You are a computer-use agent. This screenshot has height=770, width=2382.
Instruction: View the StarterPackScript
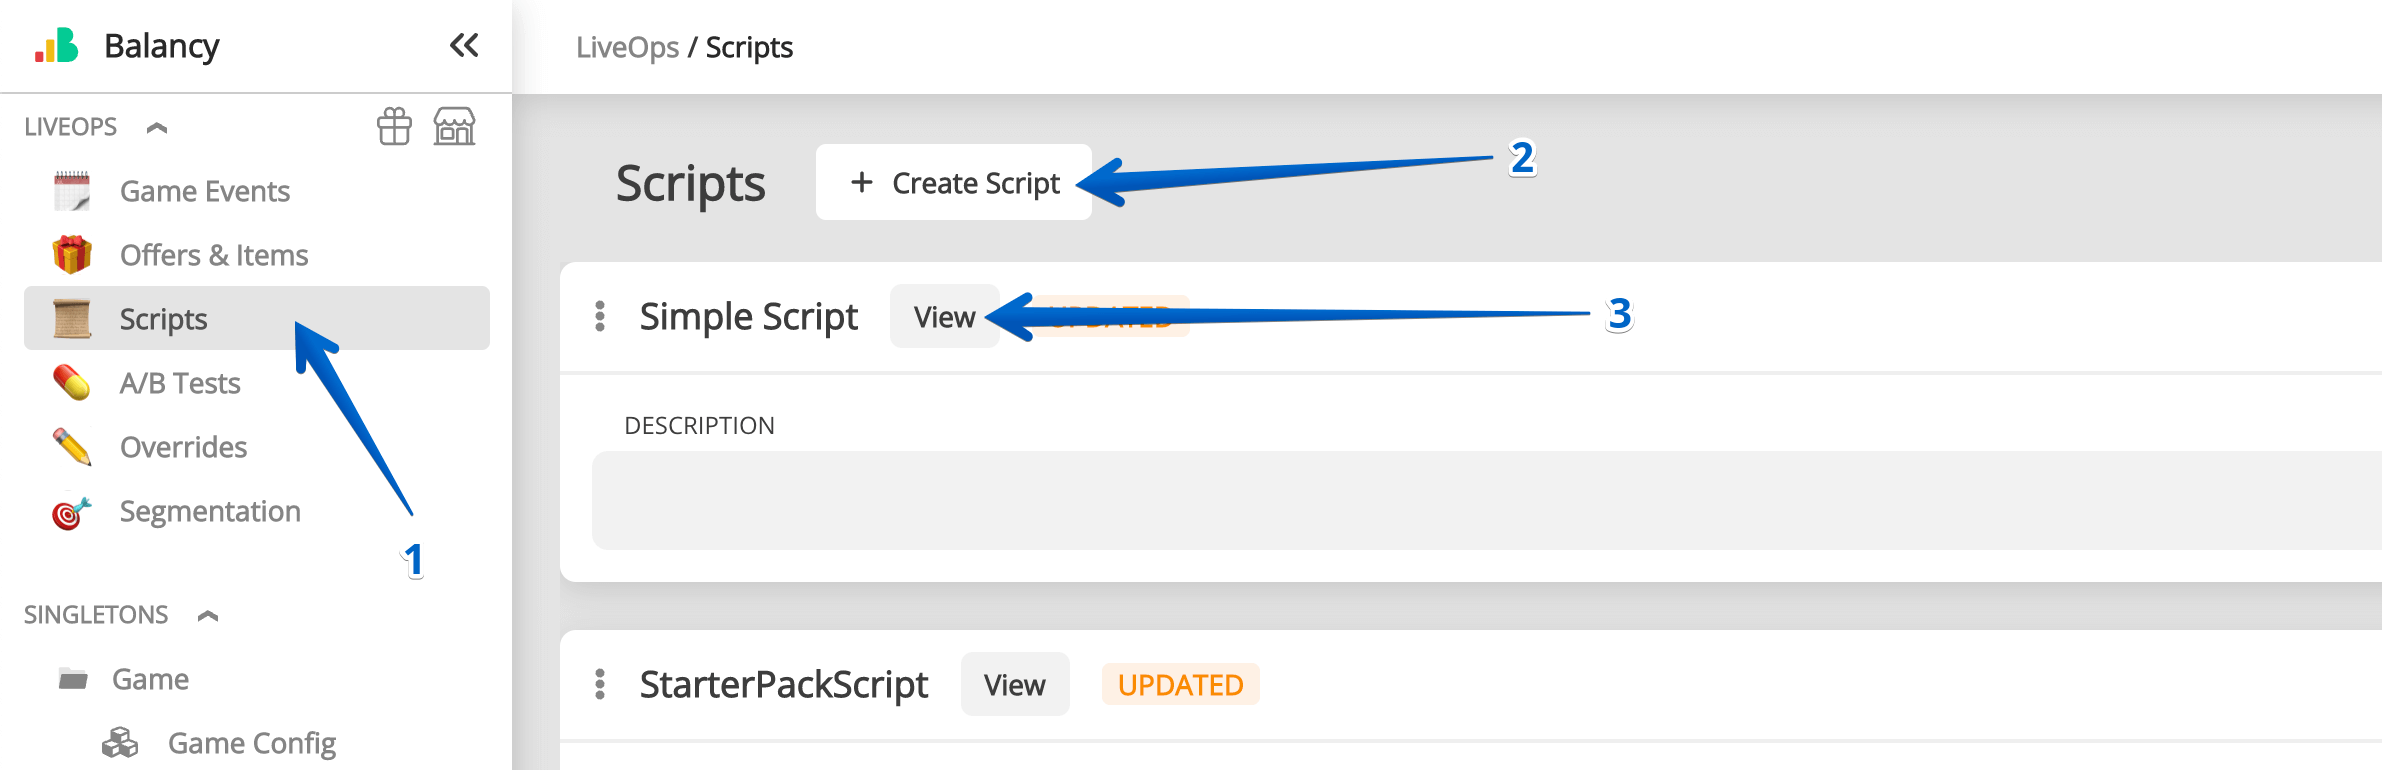(x=1014, y=685)
